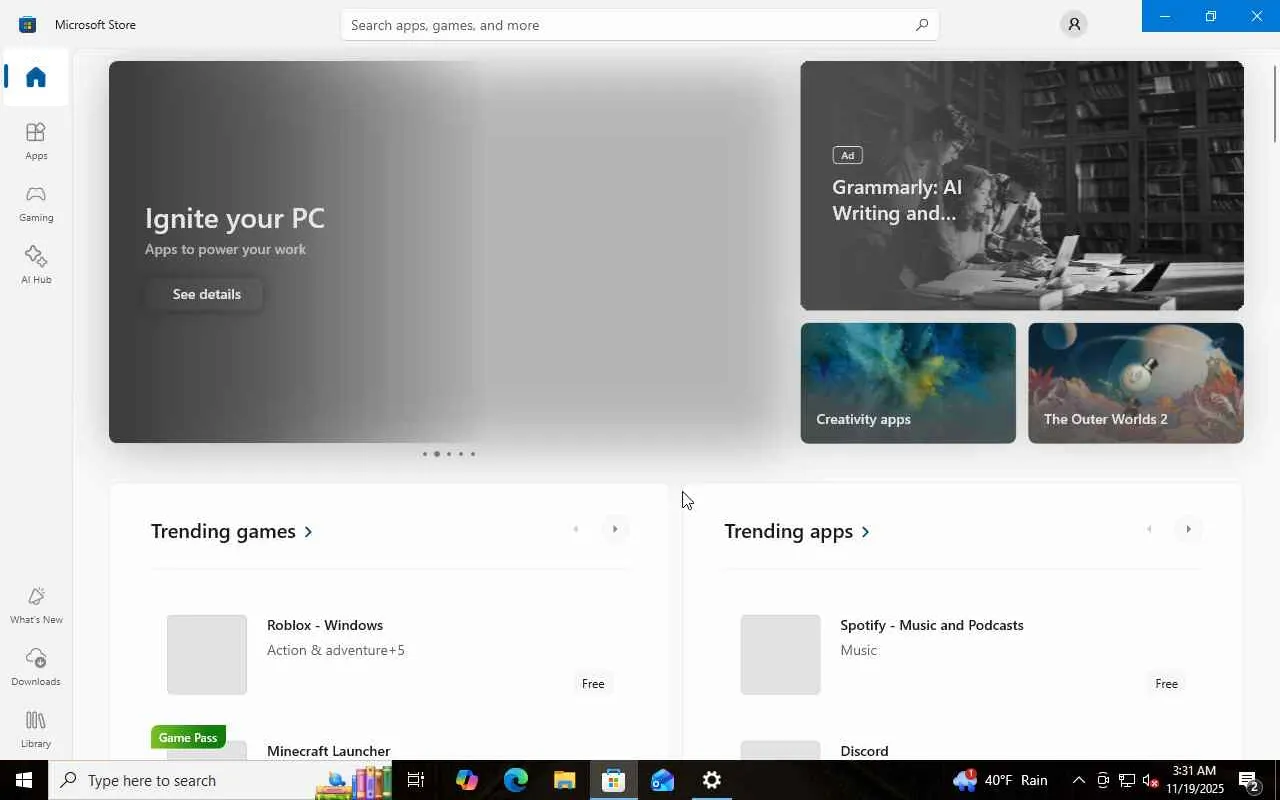Open File Explorer from the taskbar
This screenshot has height=800, width=1280.
[564, 780]
